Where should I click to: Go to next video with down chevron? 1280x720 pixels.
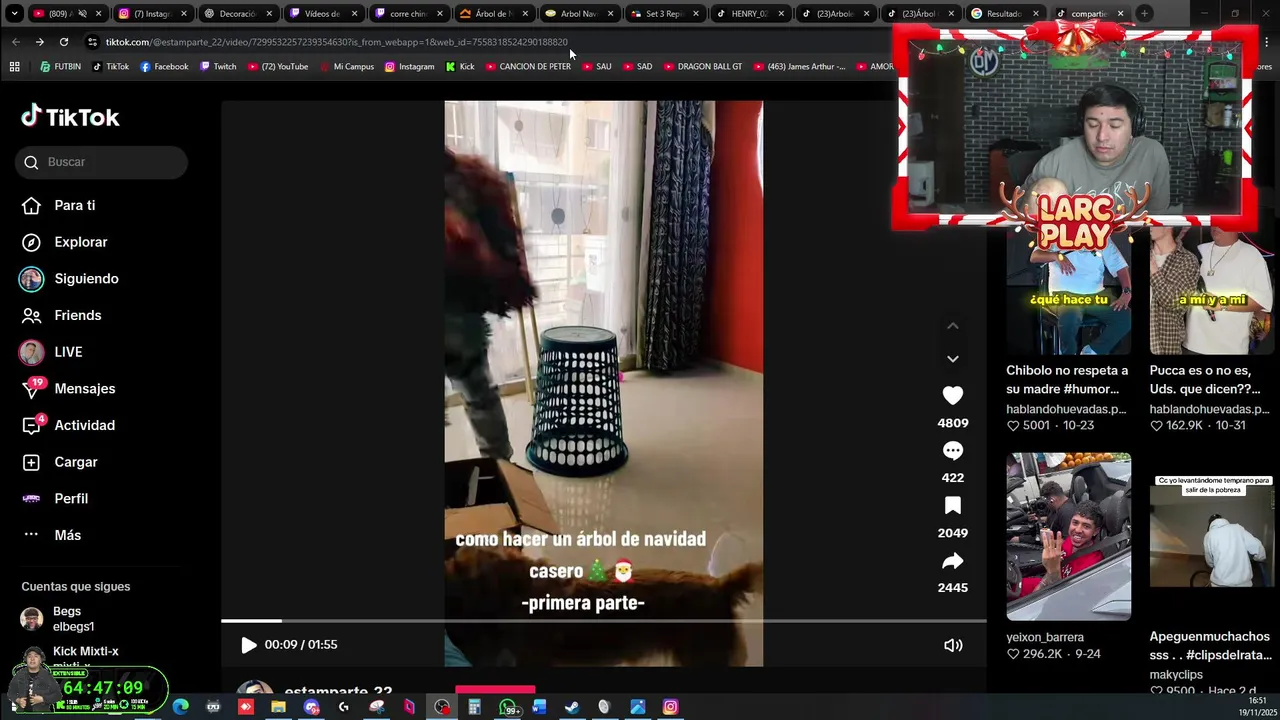coord(953,358)
